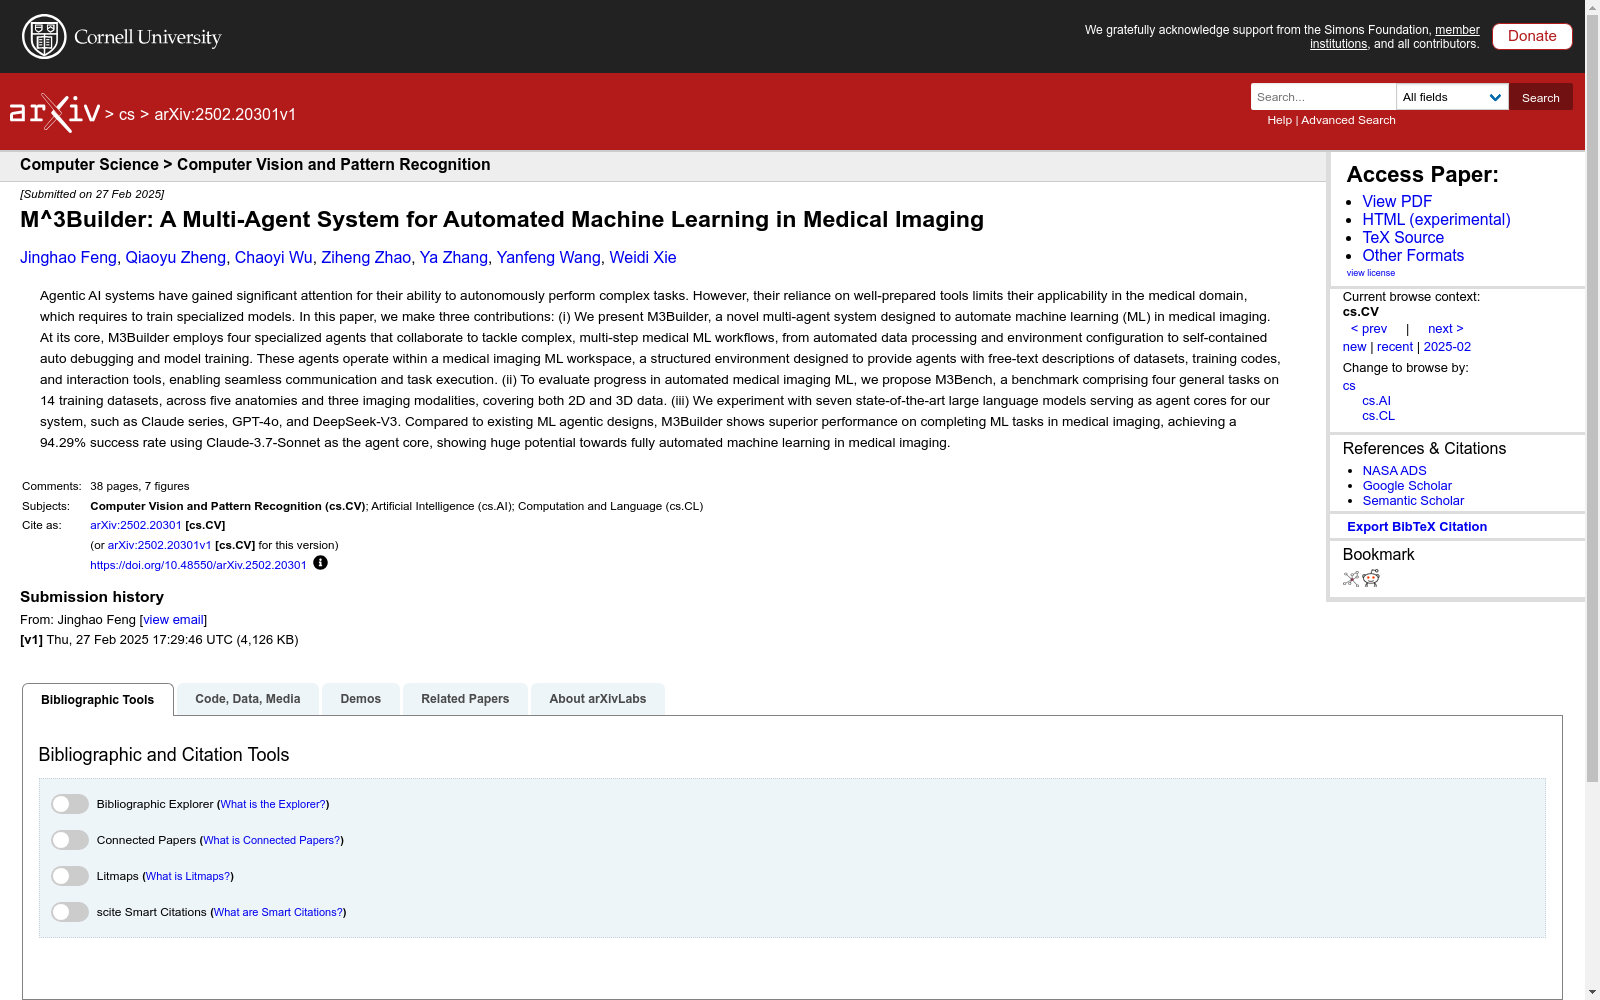Click the arXiv:2502.20301 cite link
Viewport: 1600px width, 1000px height.
pos(136,525)
